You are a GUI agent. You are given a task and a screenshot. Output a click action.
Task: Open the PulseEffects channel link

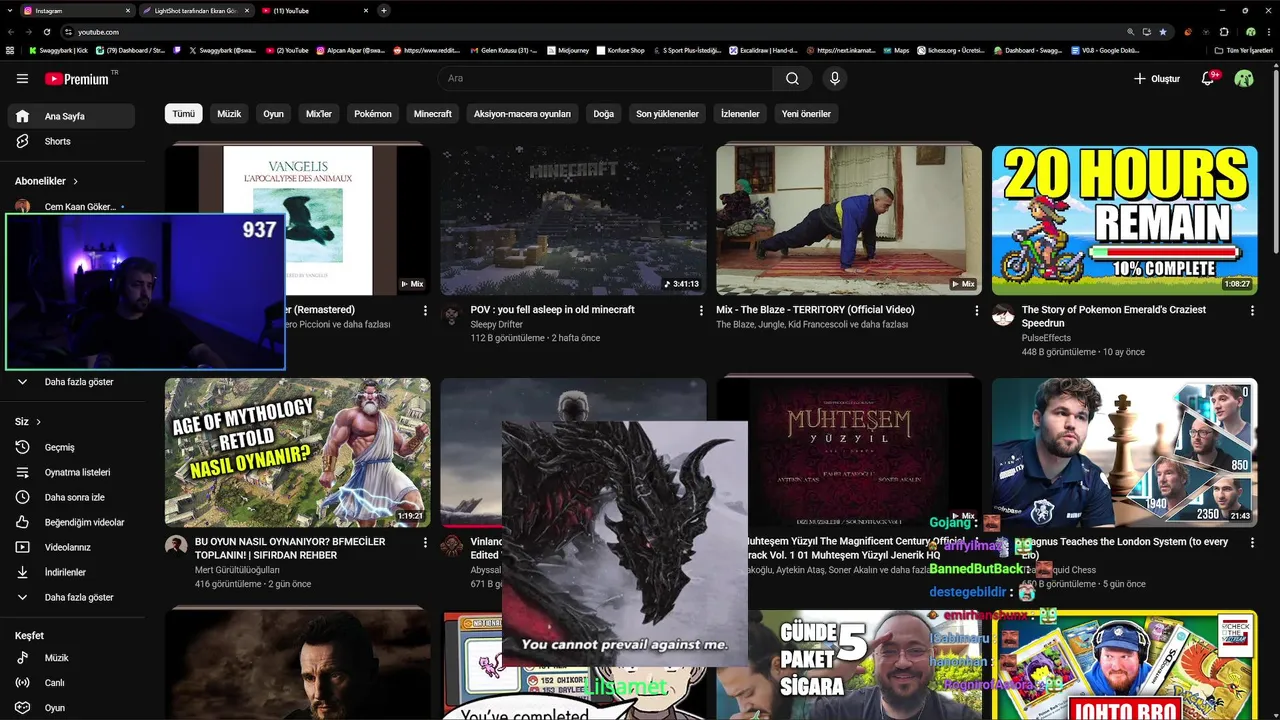[1046, 338]
